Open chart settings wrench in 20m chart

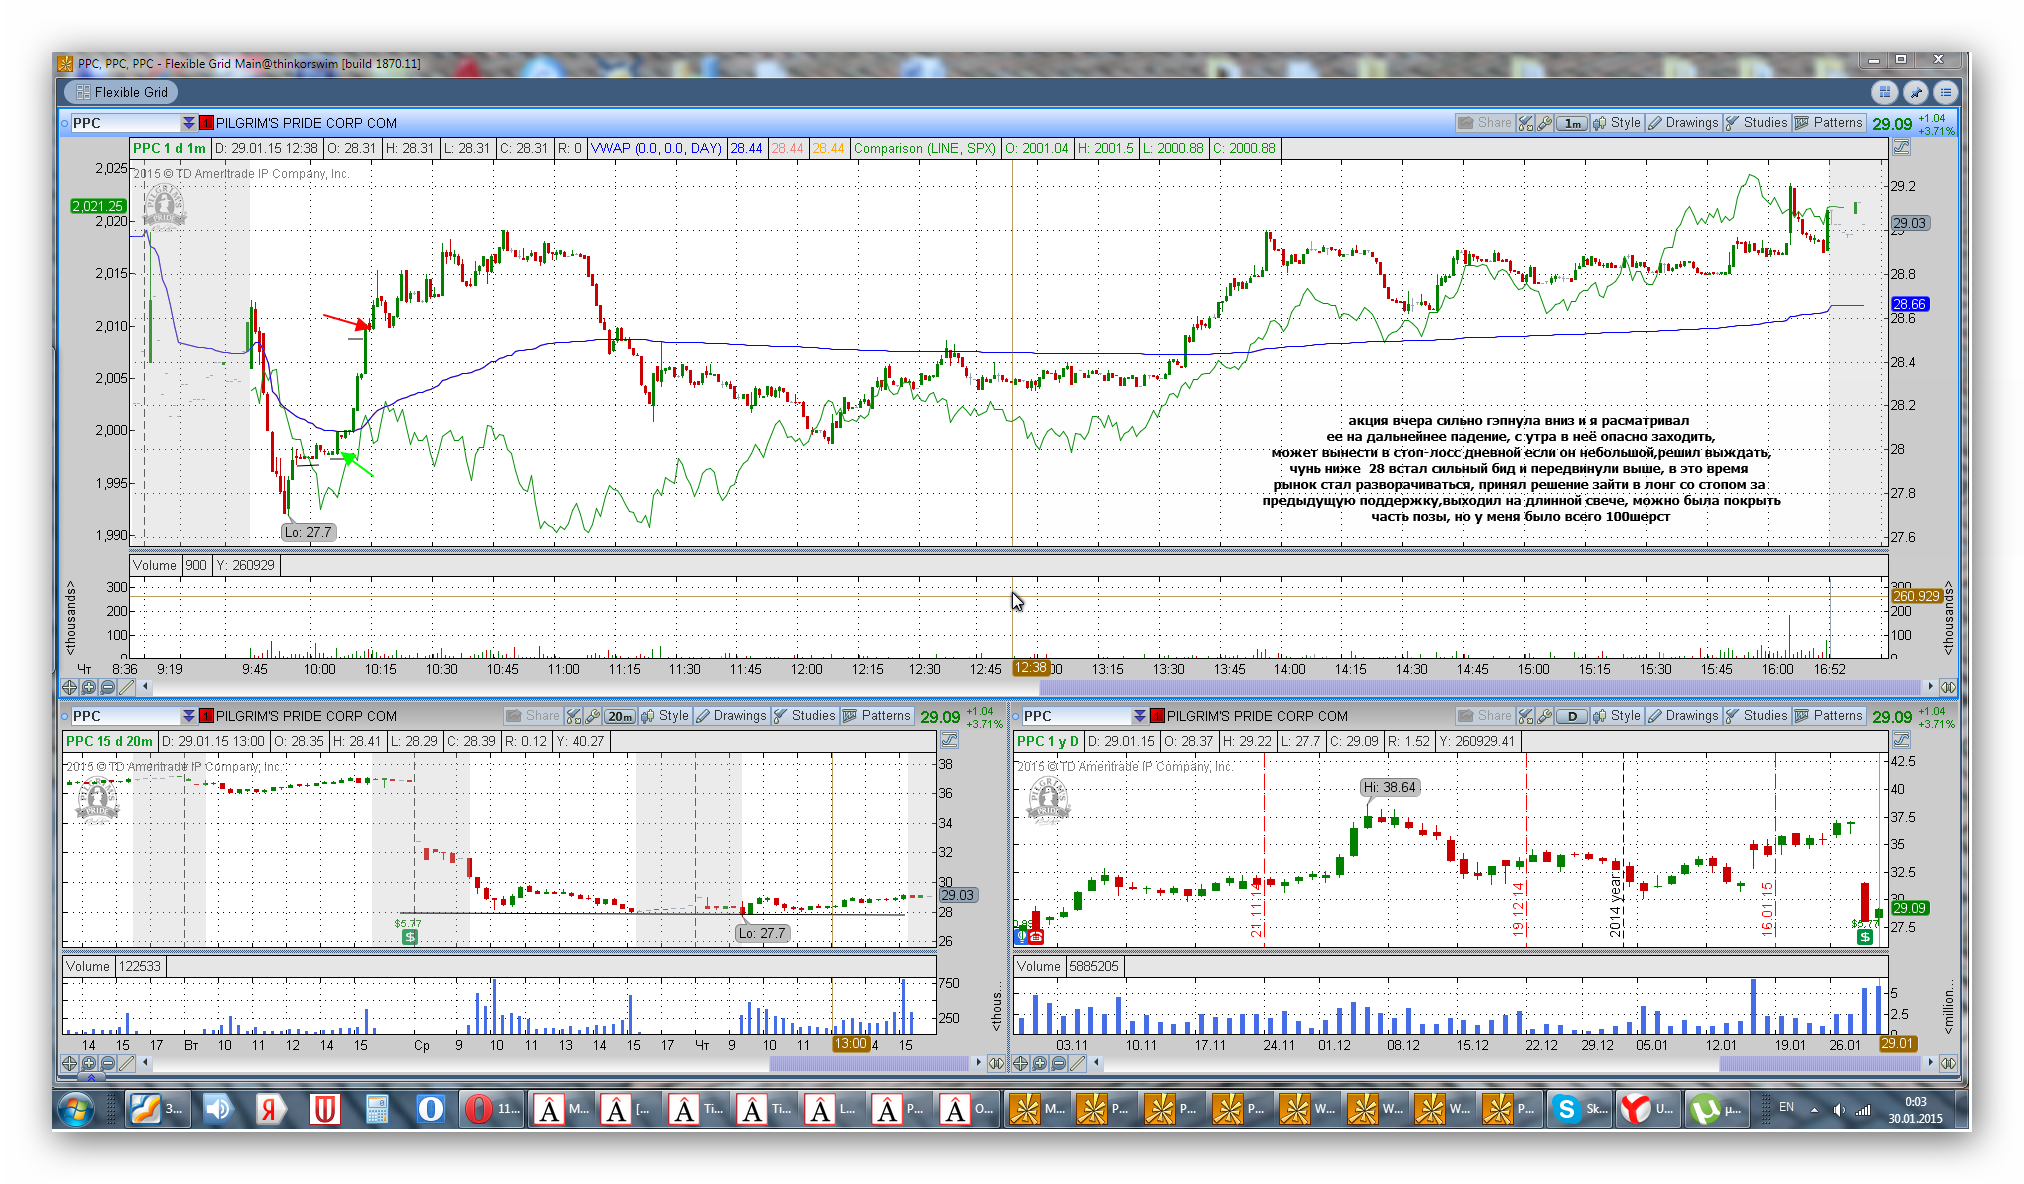pos(593,716)
